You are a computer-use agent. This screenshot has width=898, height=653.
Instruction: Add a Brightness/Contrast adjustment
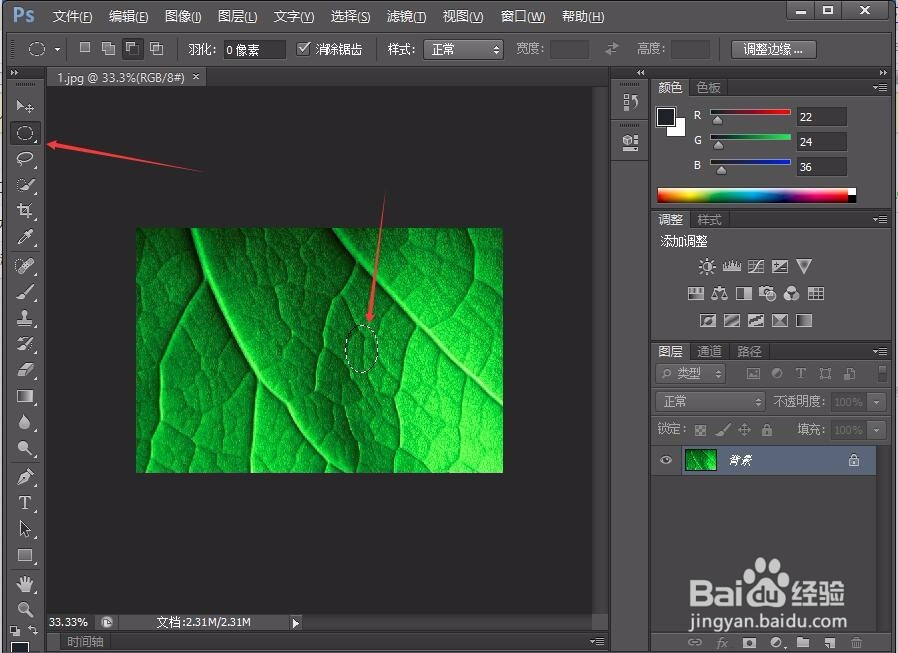coord(707,266)
